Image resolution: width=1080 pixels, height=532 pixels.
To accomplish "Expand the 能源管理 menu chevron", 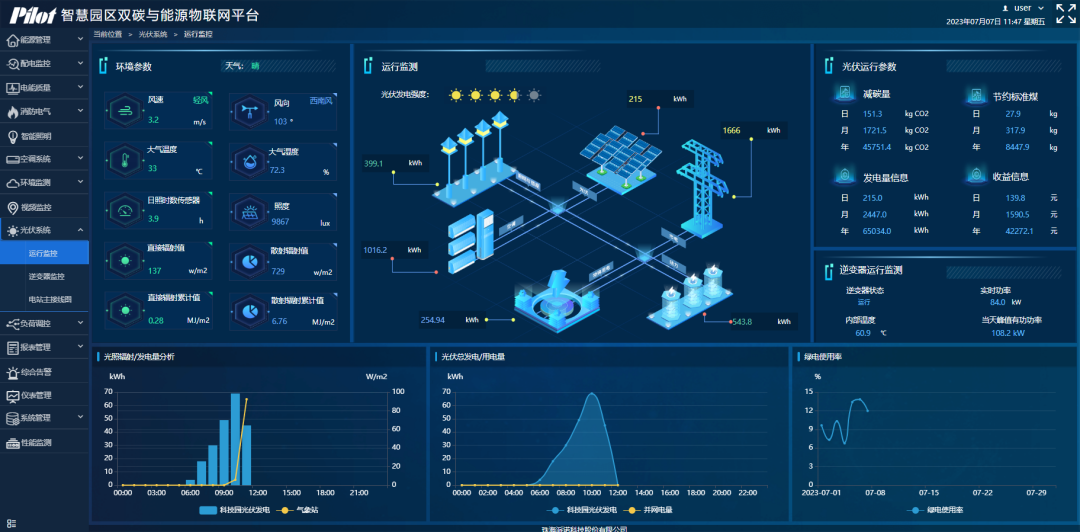I will tap(80, 39).
